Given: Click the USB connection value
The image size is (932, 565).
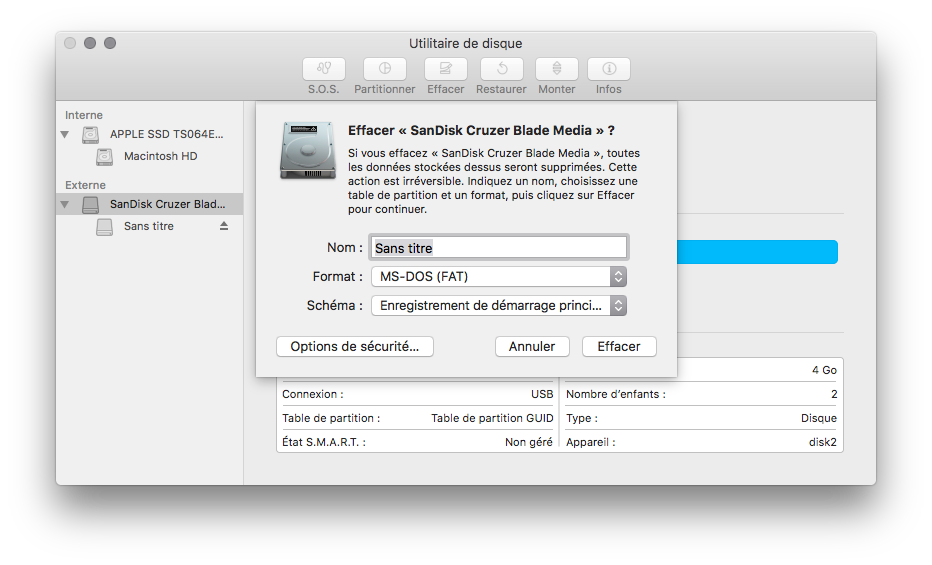Looking at the screenshot, I should pos(542,394).
